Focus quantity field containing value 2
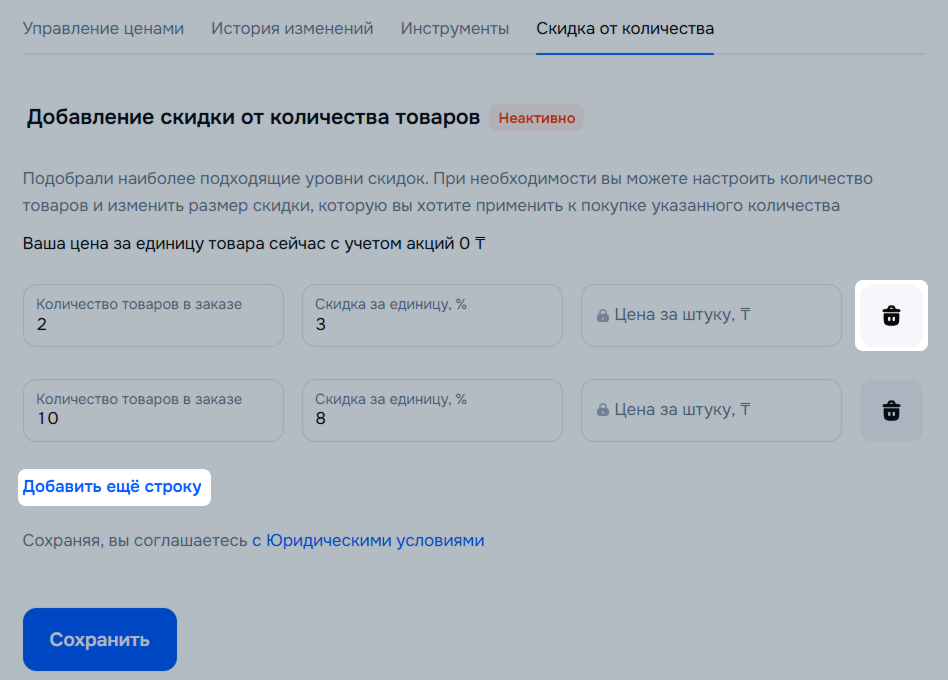Screen dimensions: 948x680 [153, 316]
